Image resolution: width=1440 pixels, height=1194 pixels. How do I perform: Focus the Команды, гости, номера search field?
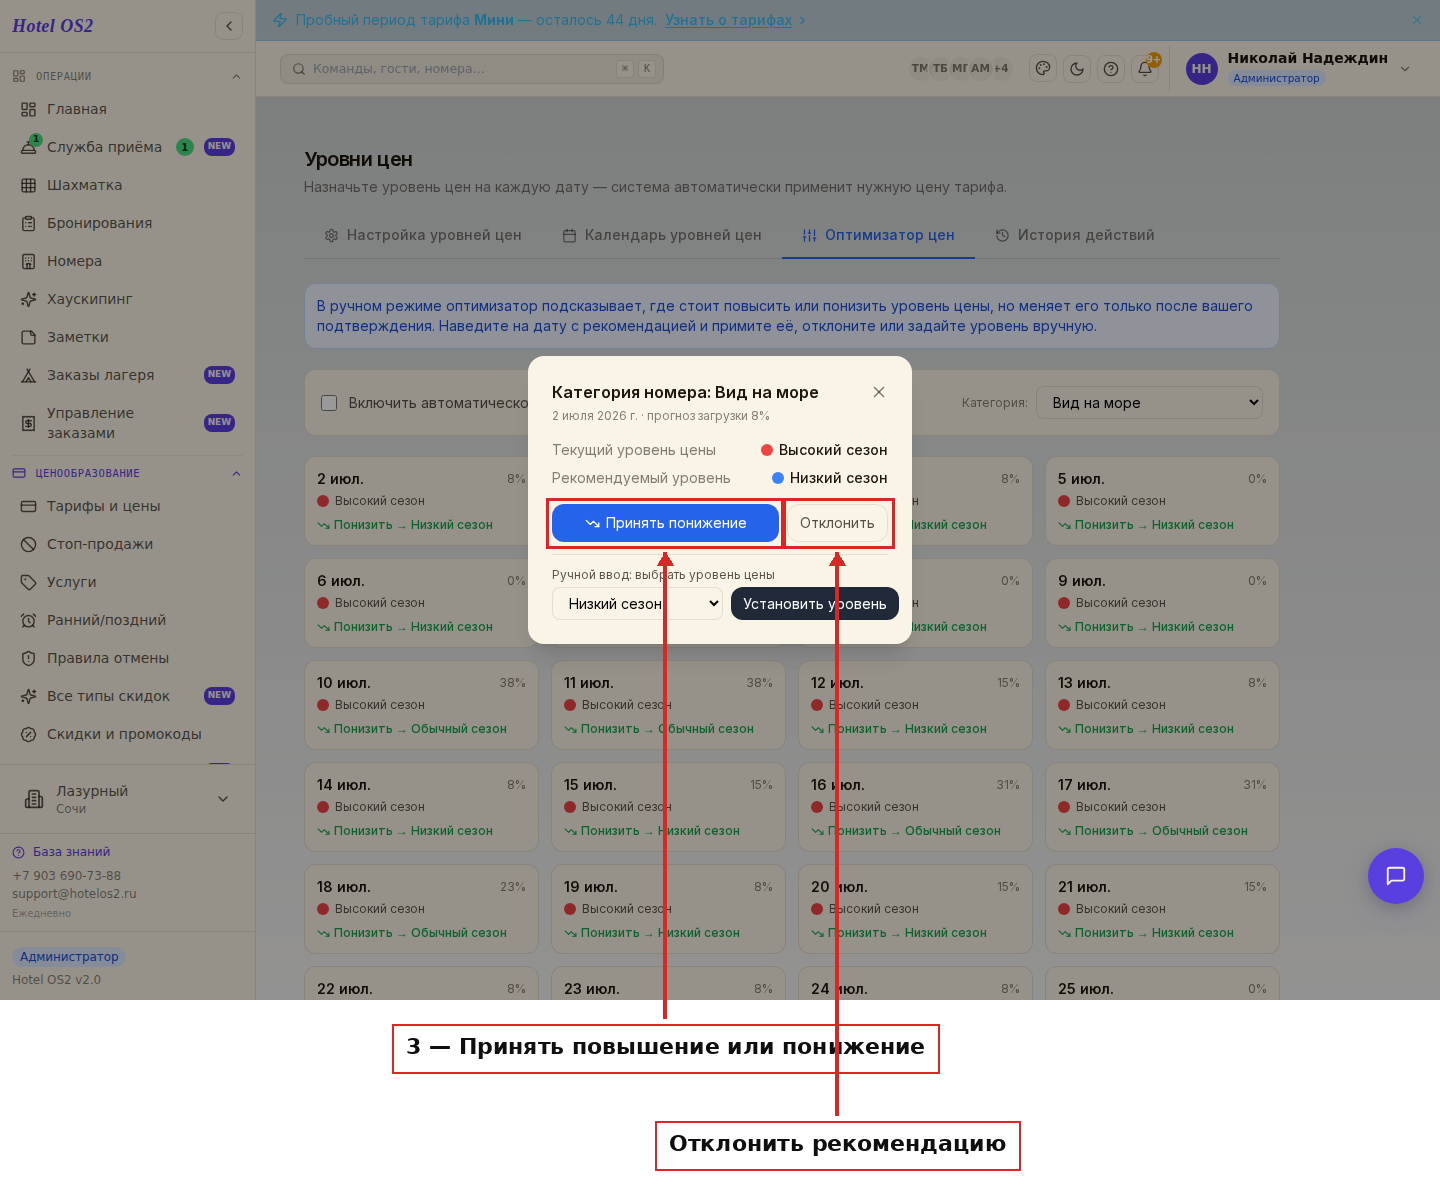(472, 69)
